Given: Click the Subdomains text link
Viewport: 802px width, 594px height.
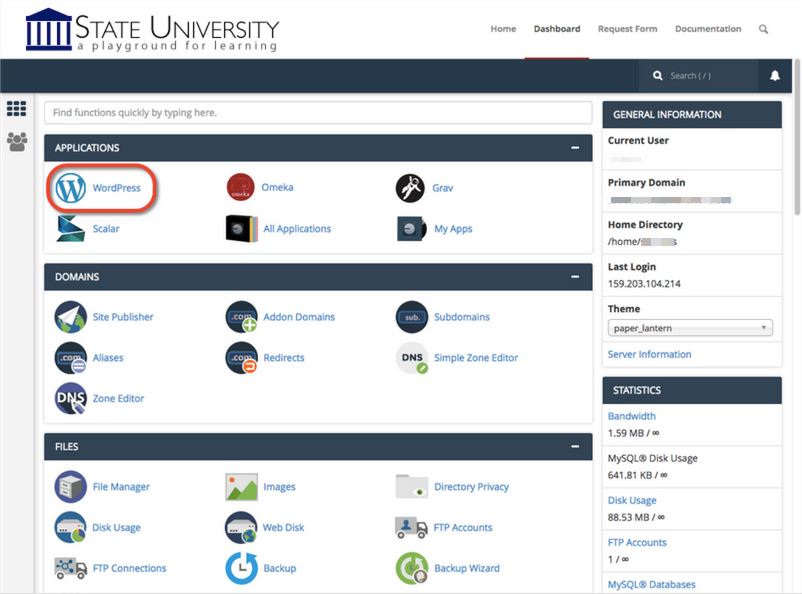Looking at the screenshot, I should point(462,317).
